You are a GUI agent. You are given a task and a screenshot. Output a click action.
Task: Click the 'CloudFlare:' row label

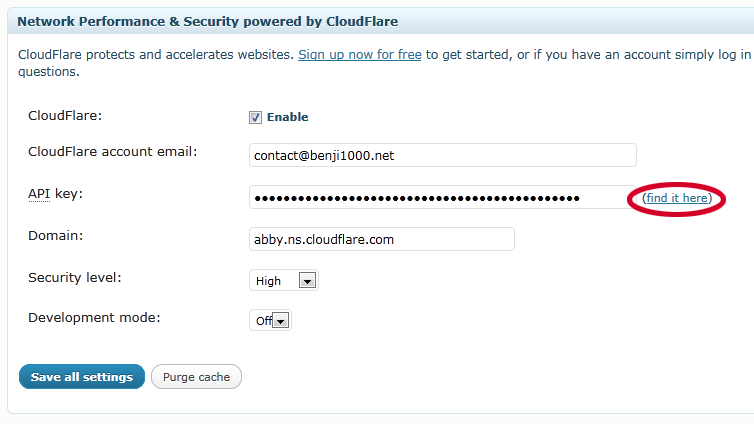click(65, 116)
